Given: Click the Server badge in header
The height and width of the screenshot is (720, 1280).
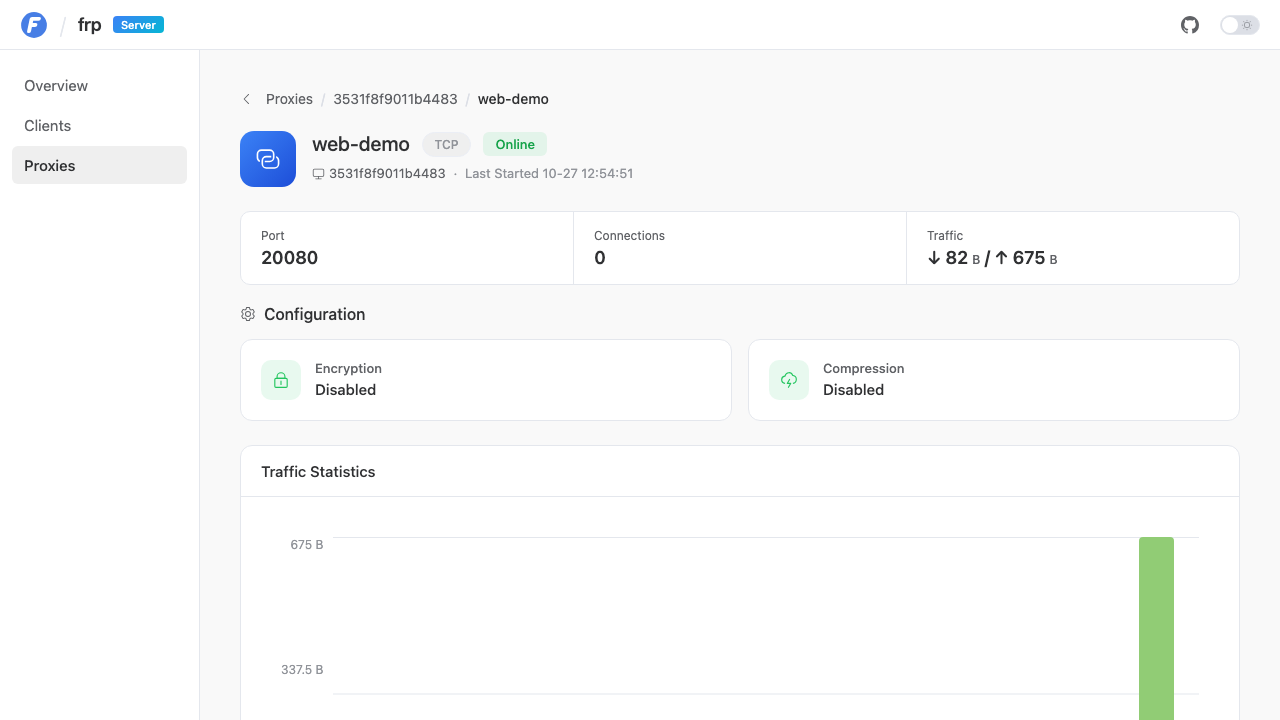Looking at the screenshot, I should click(138, 25).
